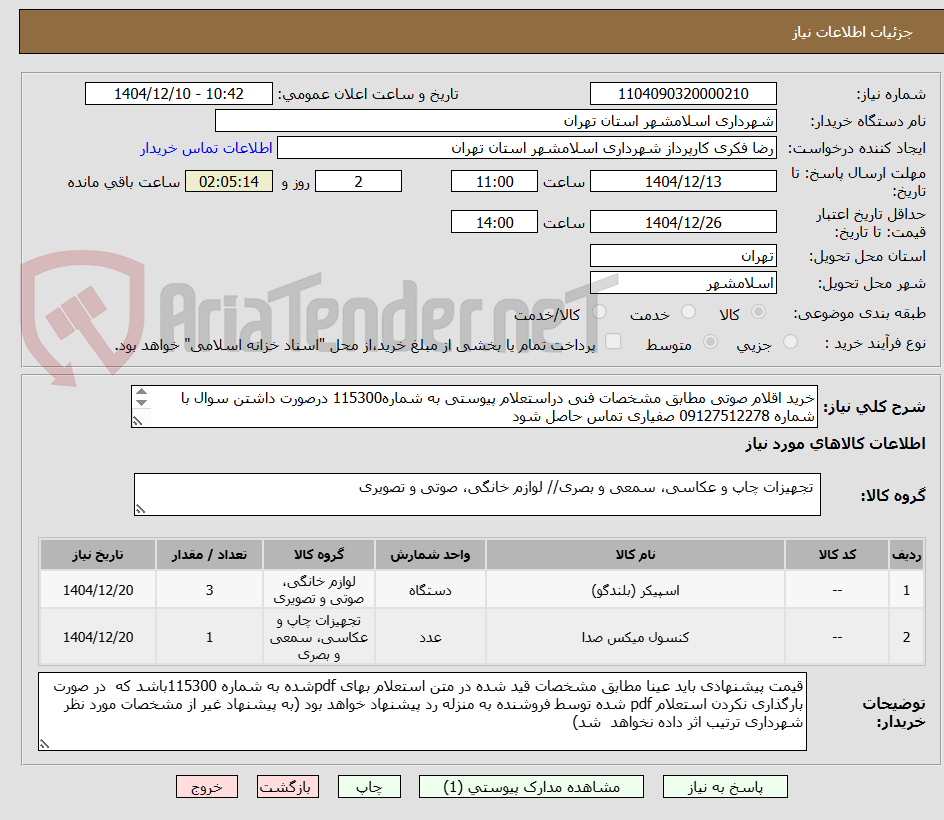Click need date of speaker row
The height and width of the screenshot is (820, 944).
coord(98,590)
